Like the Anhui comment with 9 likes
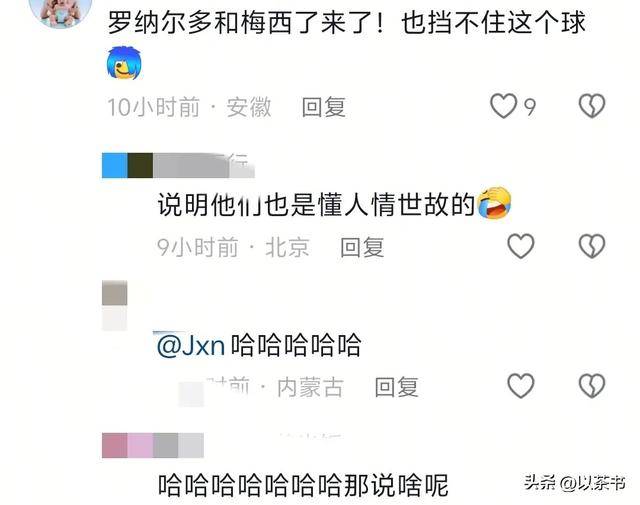Viewport: 640px width, 505px height. coord(504,106)
